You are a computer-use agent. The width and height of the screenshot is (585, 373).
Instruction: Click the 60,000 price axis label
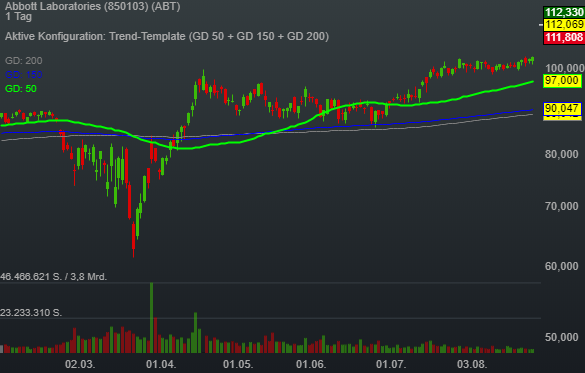click(x=562, y=266)
